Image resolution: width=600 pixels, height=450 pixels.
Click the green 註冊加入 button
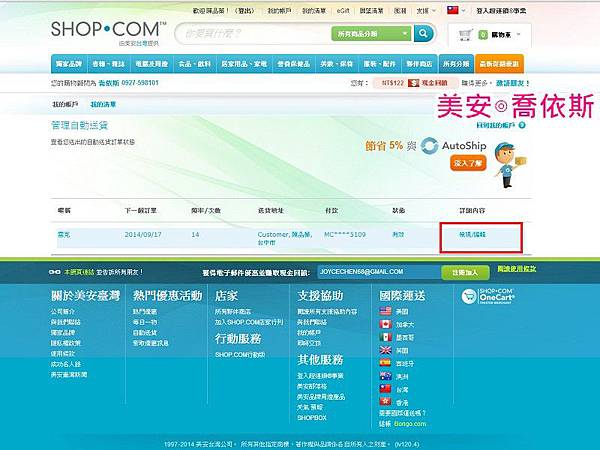tap(465, 272)
